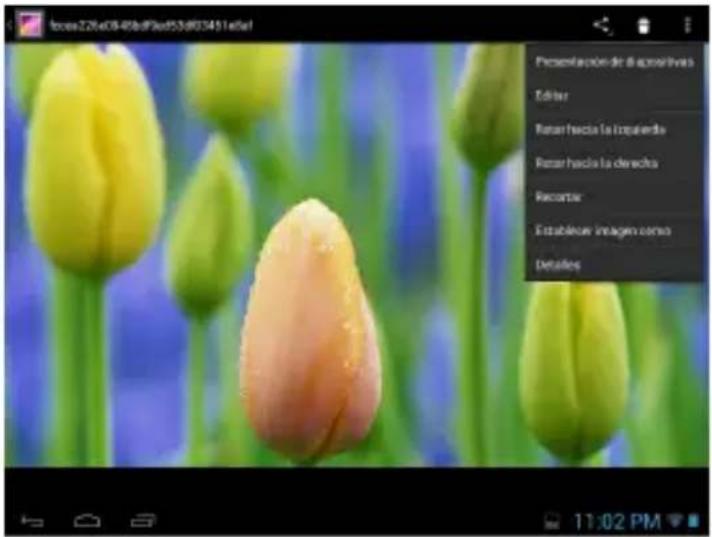Tap the Android back navigation button
Image resolution: width=712 pixels, height=537 pixels.
pos(32,521)
